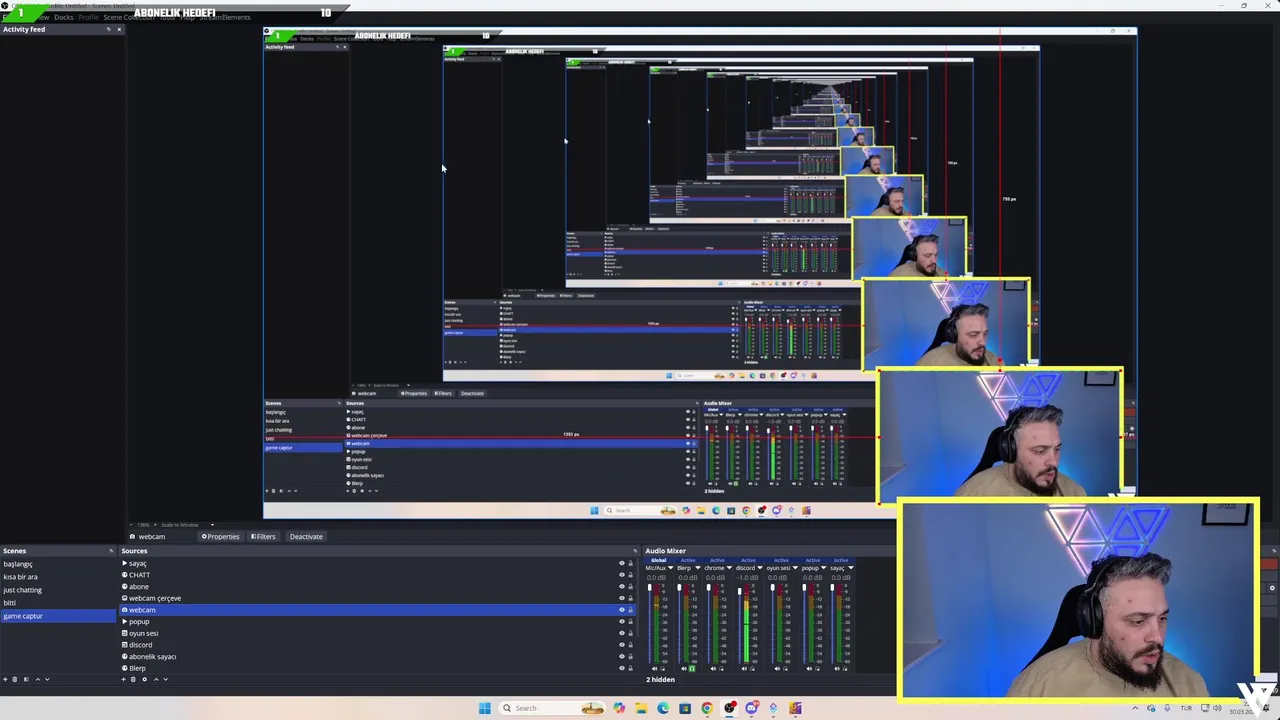Open popup channel dropdown arrow
The image size is (1280, 720).
[823, 568]
